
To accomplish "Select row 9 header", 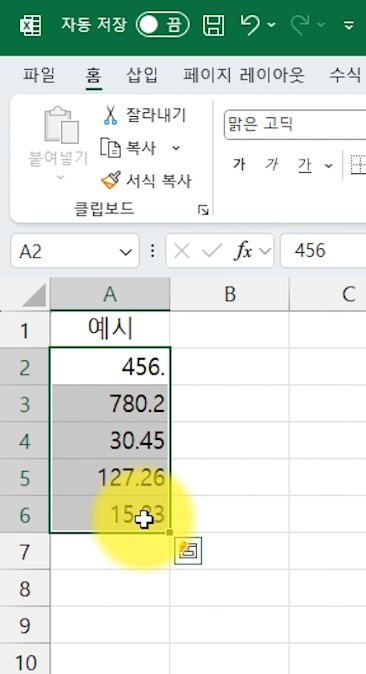I will pos(25,625).
